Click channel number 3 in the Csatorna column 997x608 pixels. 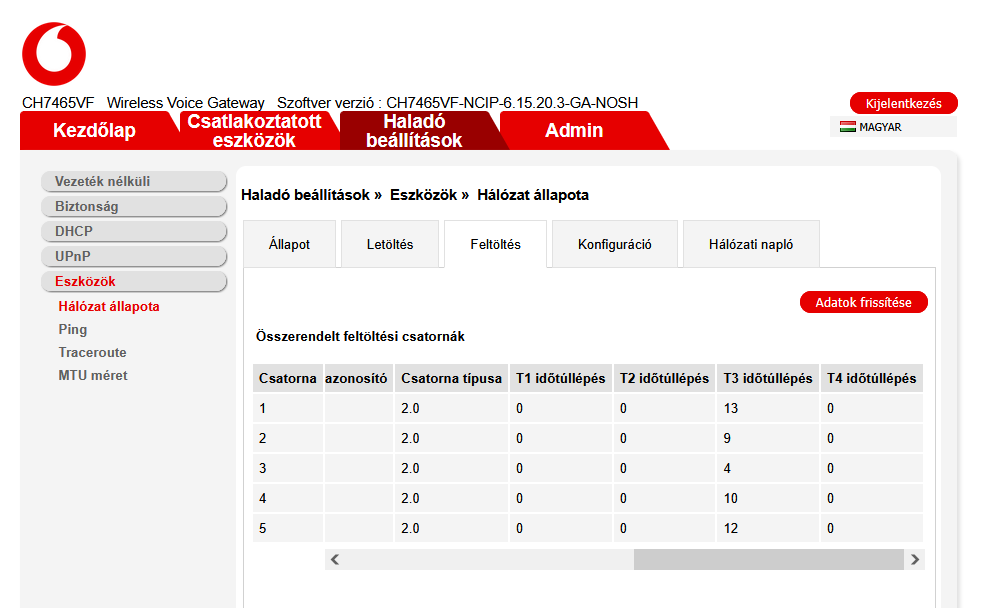[x=263, y=468]
